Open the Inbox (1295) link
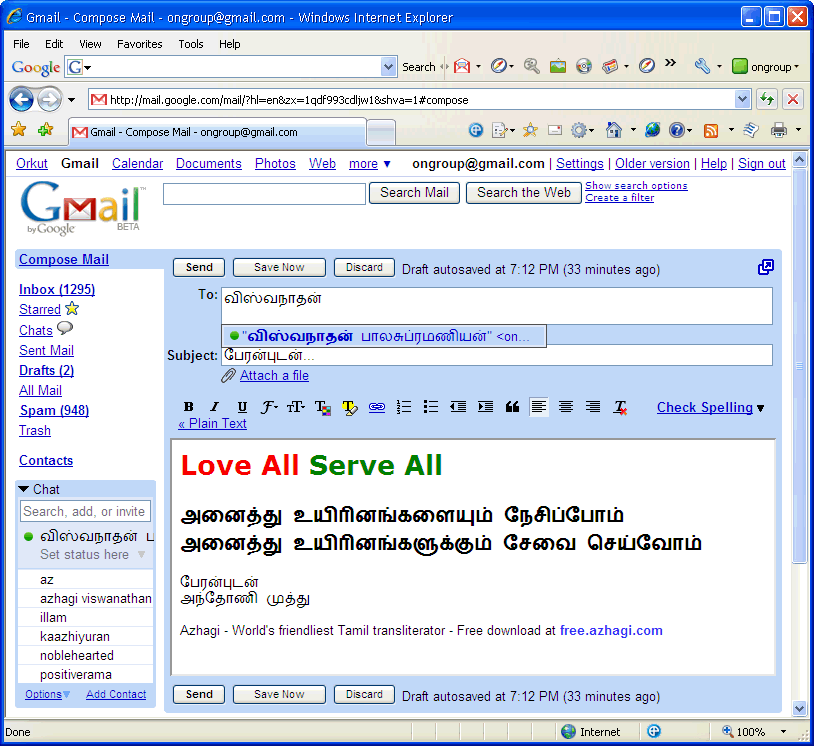Viewport: 814px width, 746px height. (57, 289)
